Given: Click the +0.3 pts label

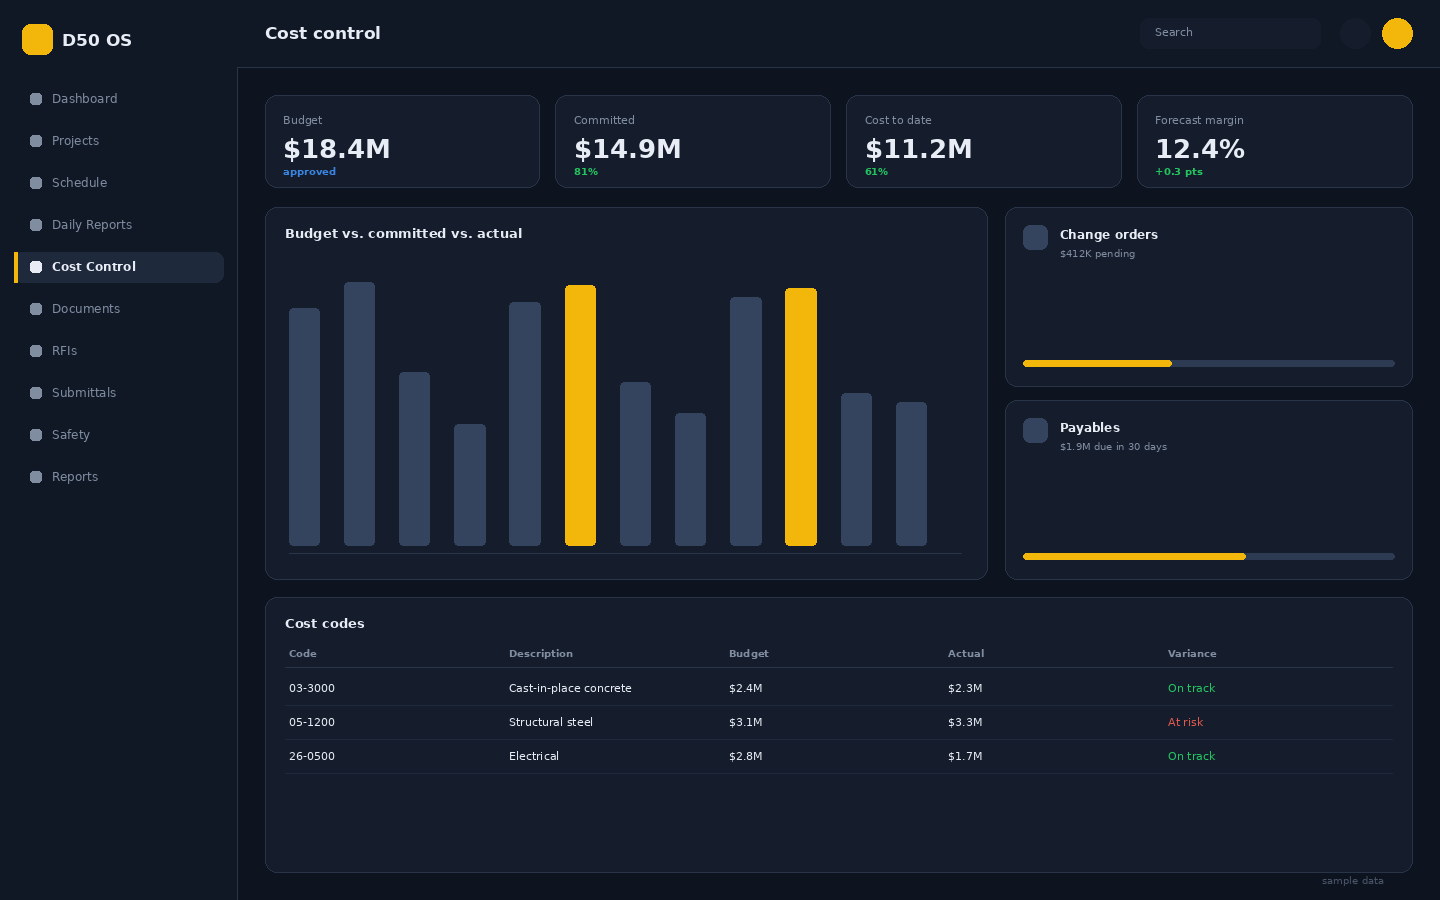Looking at the screenshot, I should [1179, 172].
